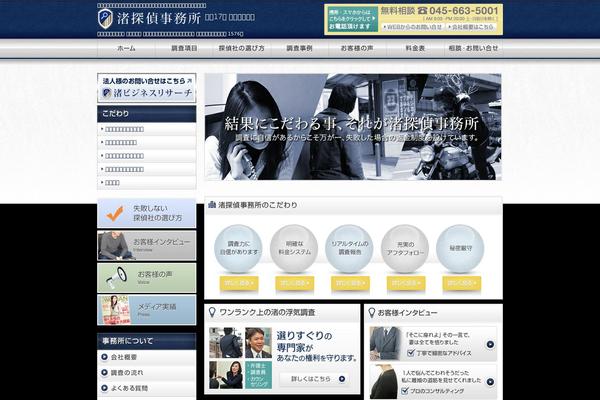This screenshot has width=600, height=400.
Task: Go to 探偵社の選び方 in the nav bar
Action: (x=242, y=48)
